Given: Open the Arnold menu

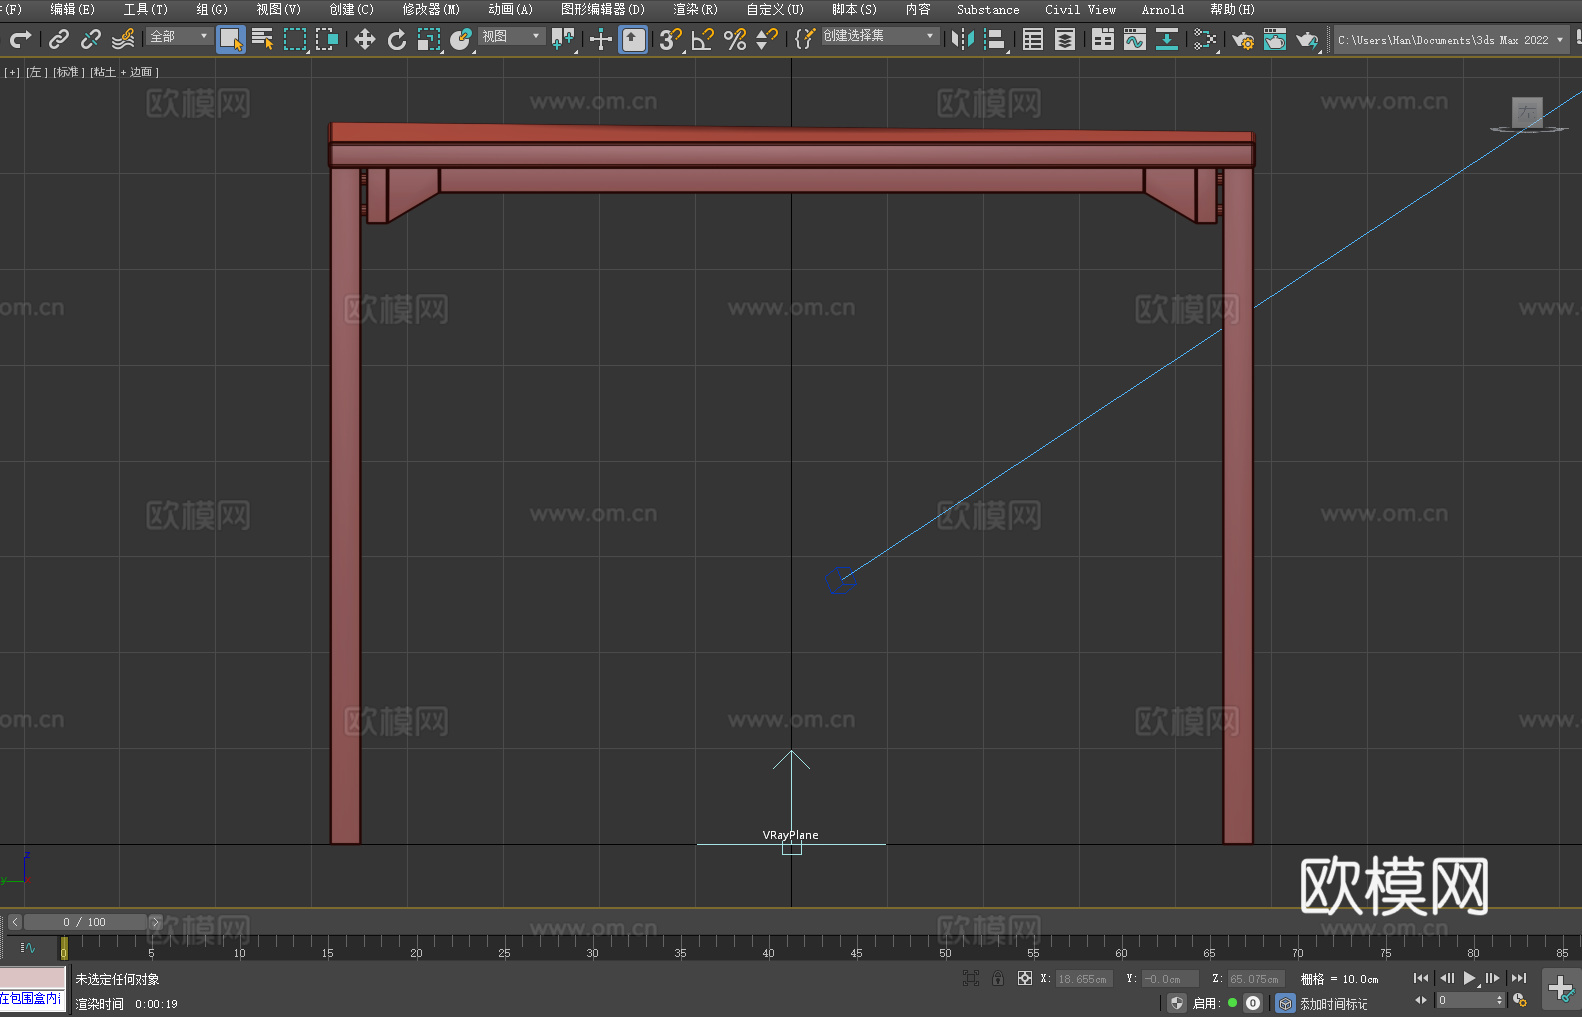Looking at the screenshot, I should [1162, 9].
